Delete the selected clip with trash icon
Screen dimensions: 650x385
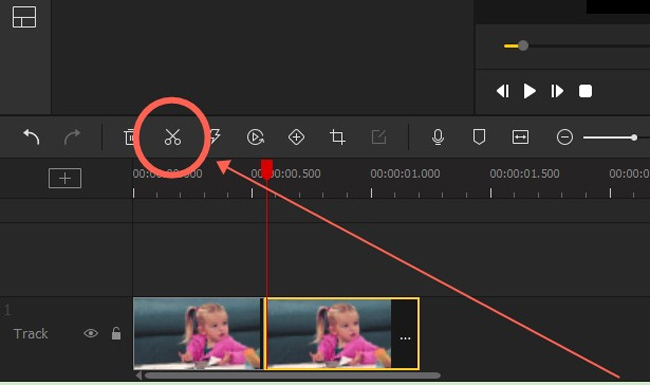(129, 137)
